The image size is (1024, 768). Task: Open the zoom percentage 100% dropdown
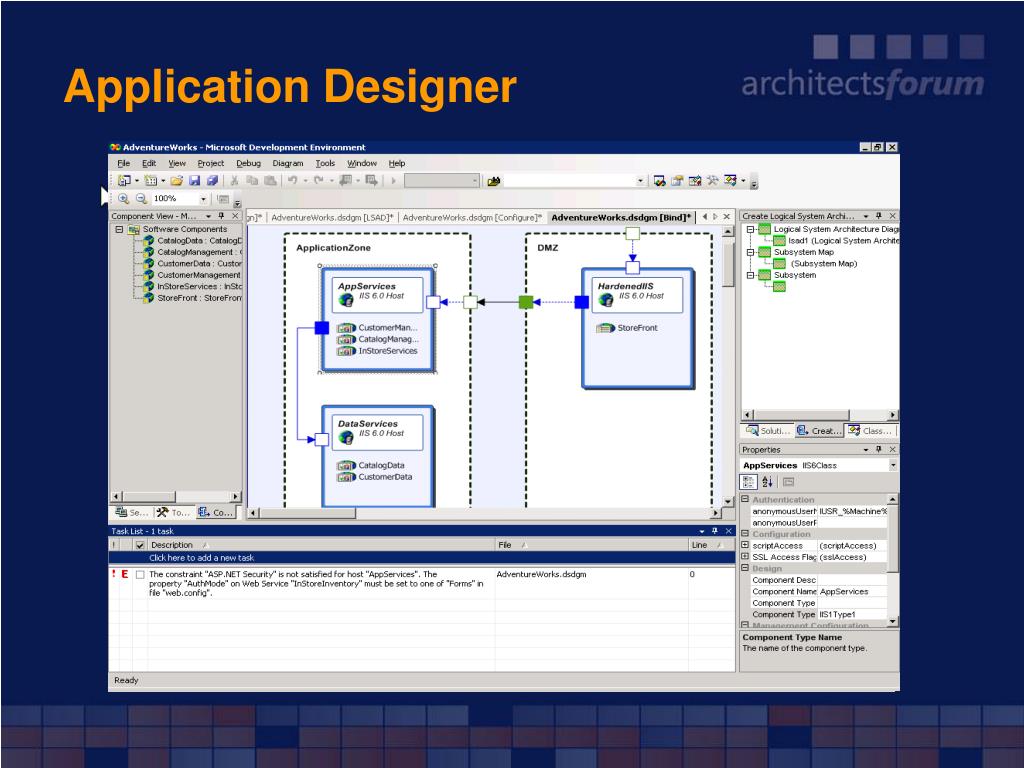(203, 199)
